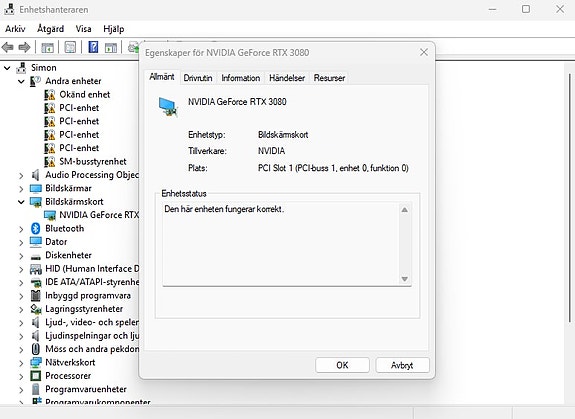Click the back arrow toolbar icon
Screen dimensions: 575x419
8,47
